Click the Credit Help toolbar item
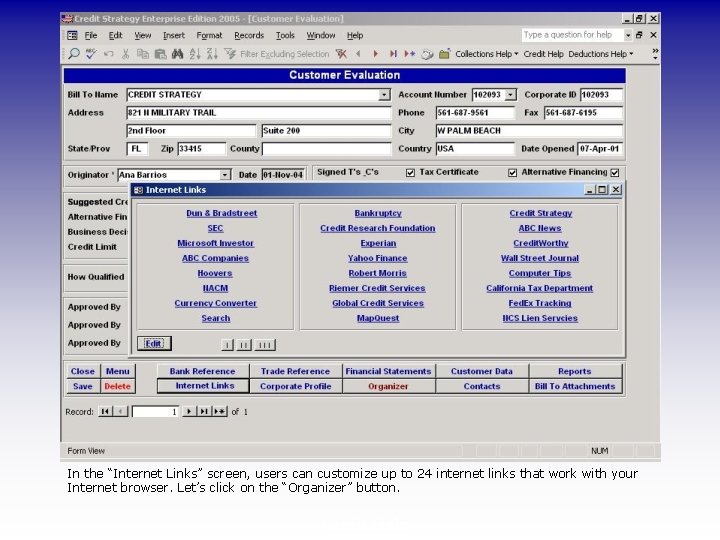The height and width of the screenshot is (540, 720). pos(543,54)
